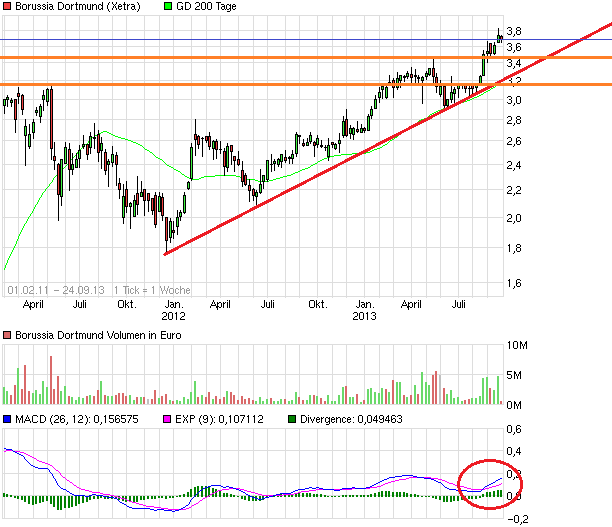Click the 'Jan. 2013' time axis label
The width and height of the screenshot is (612, 527).
click(x=365, y=310)
